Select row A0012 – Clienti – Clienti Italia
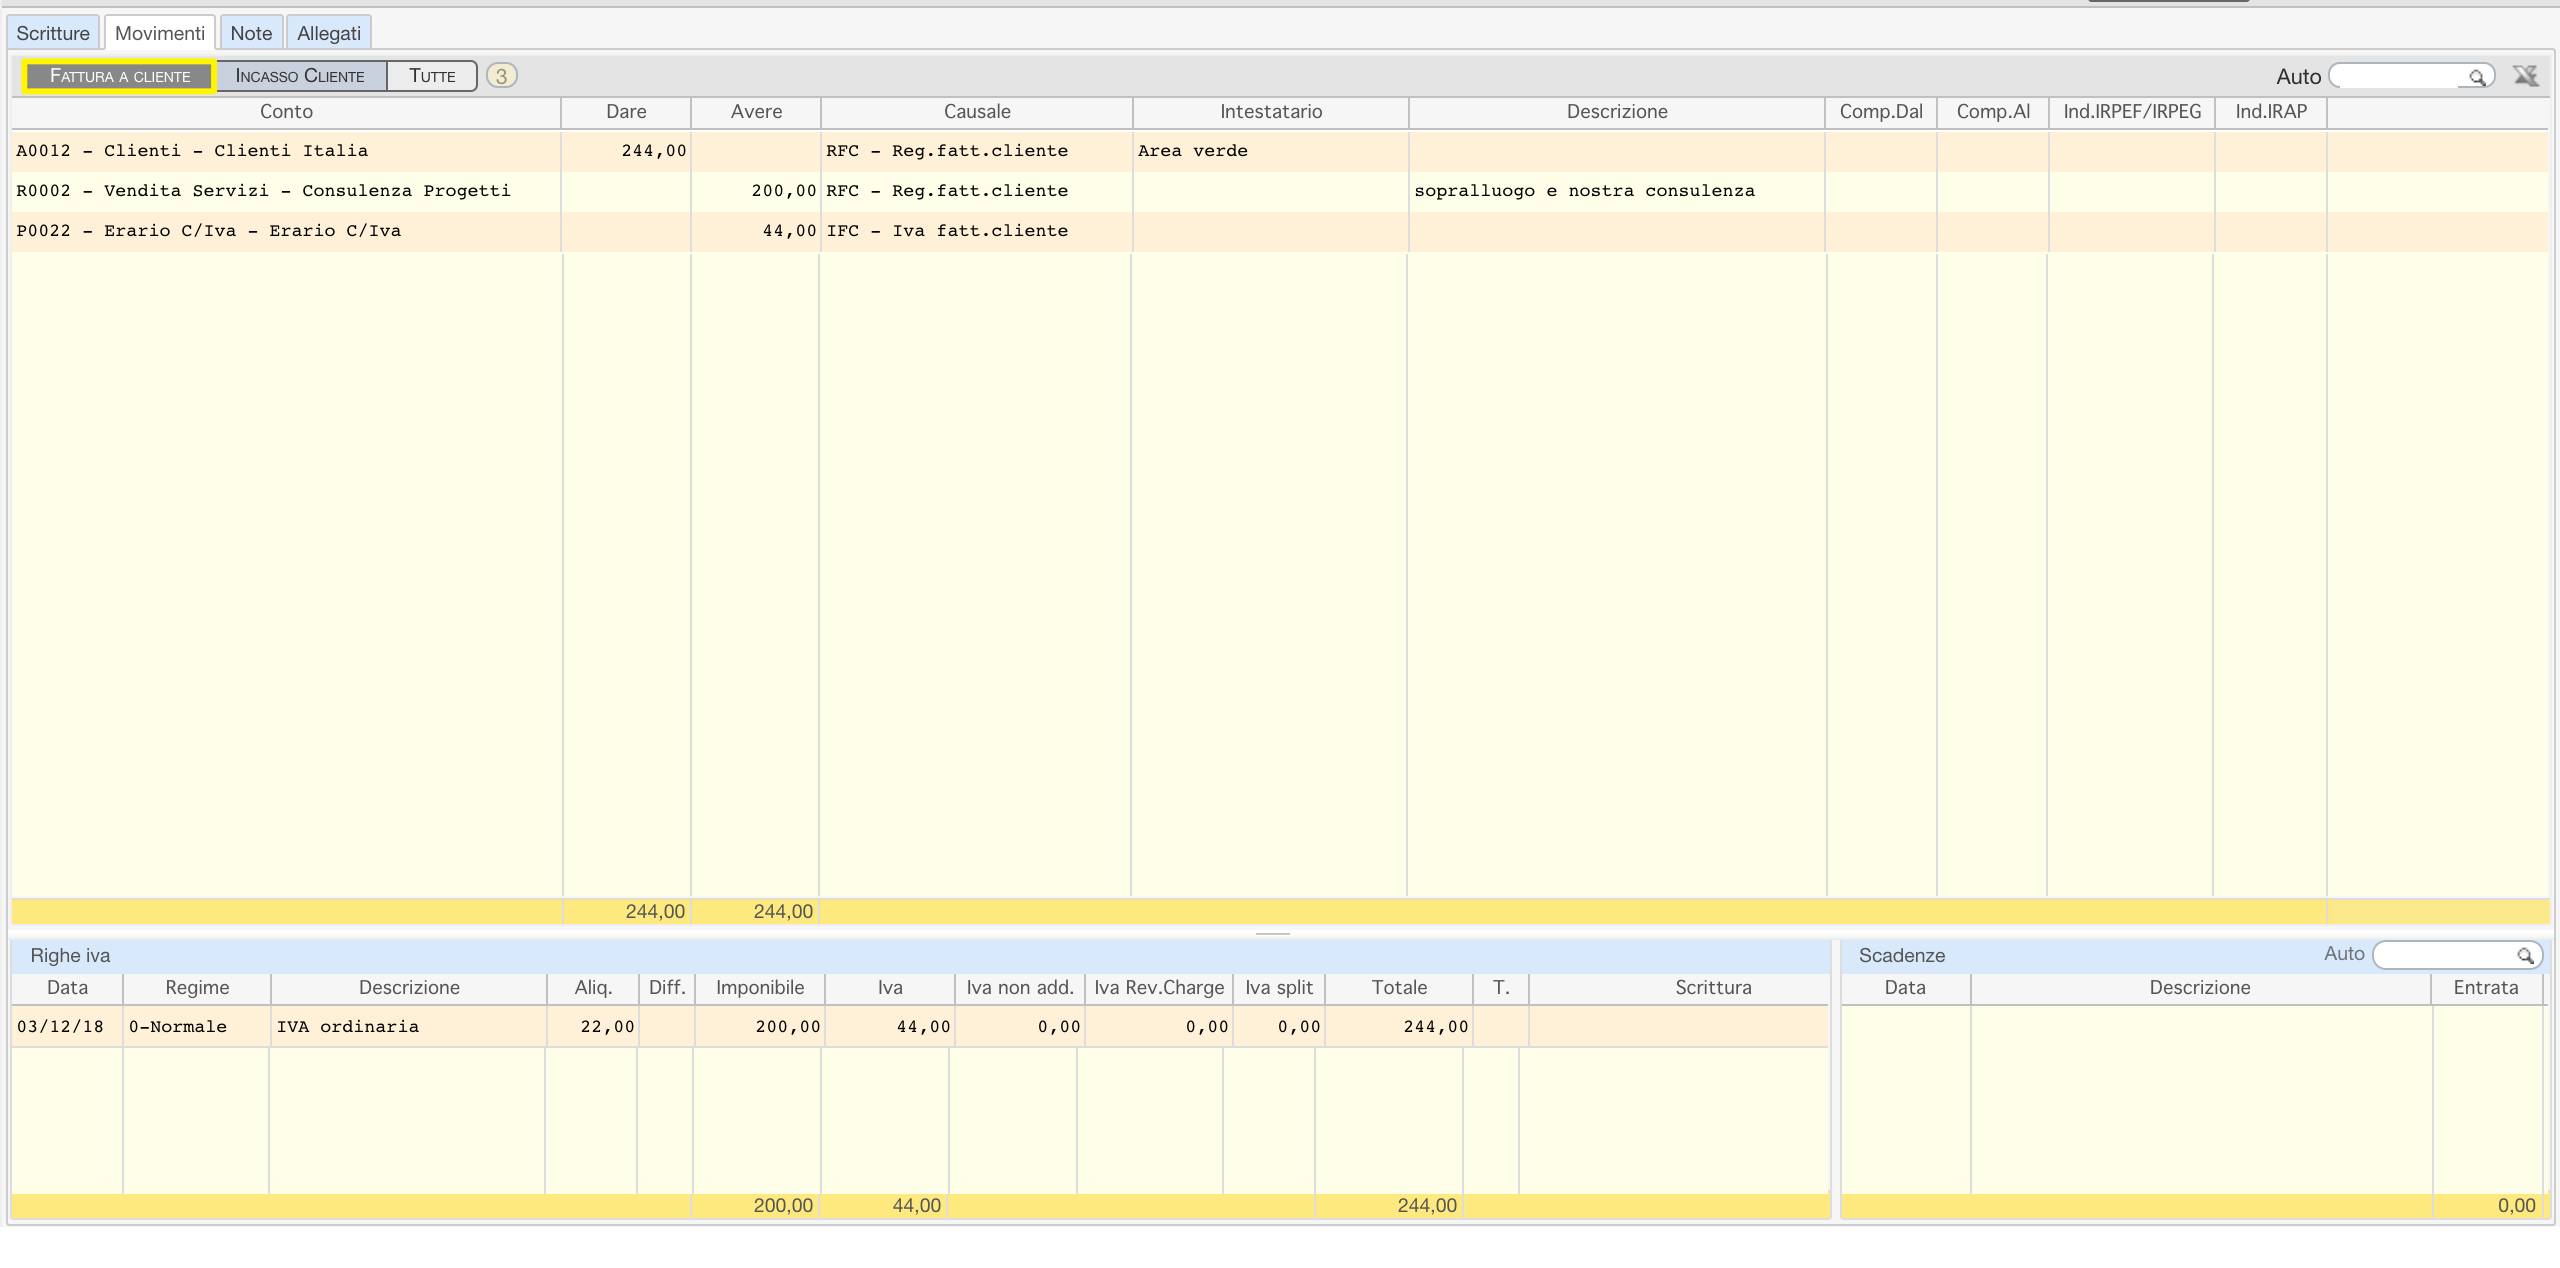 pyautogui.click(x=1280, y=151)
